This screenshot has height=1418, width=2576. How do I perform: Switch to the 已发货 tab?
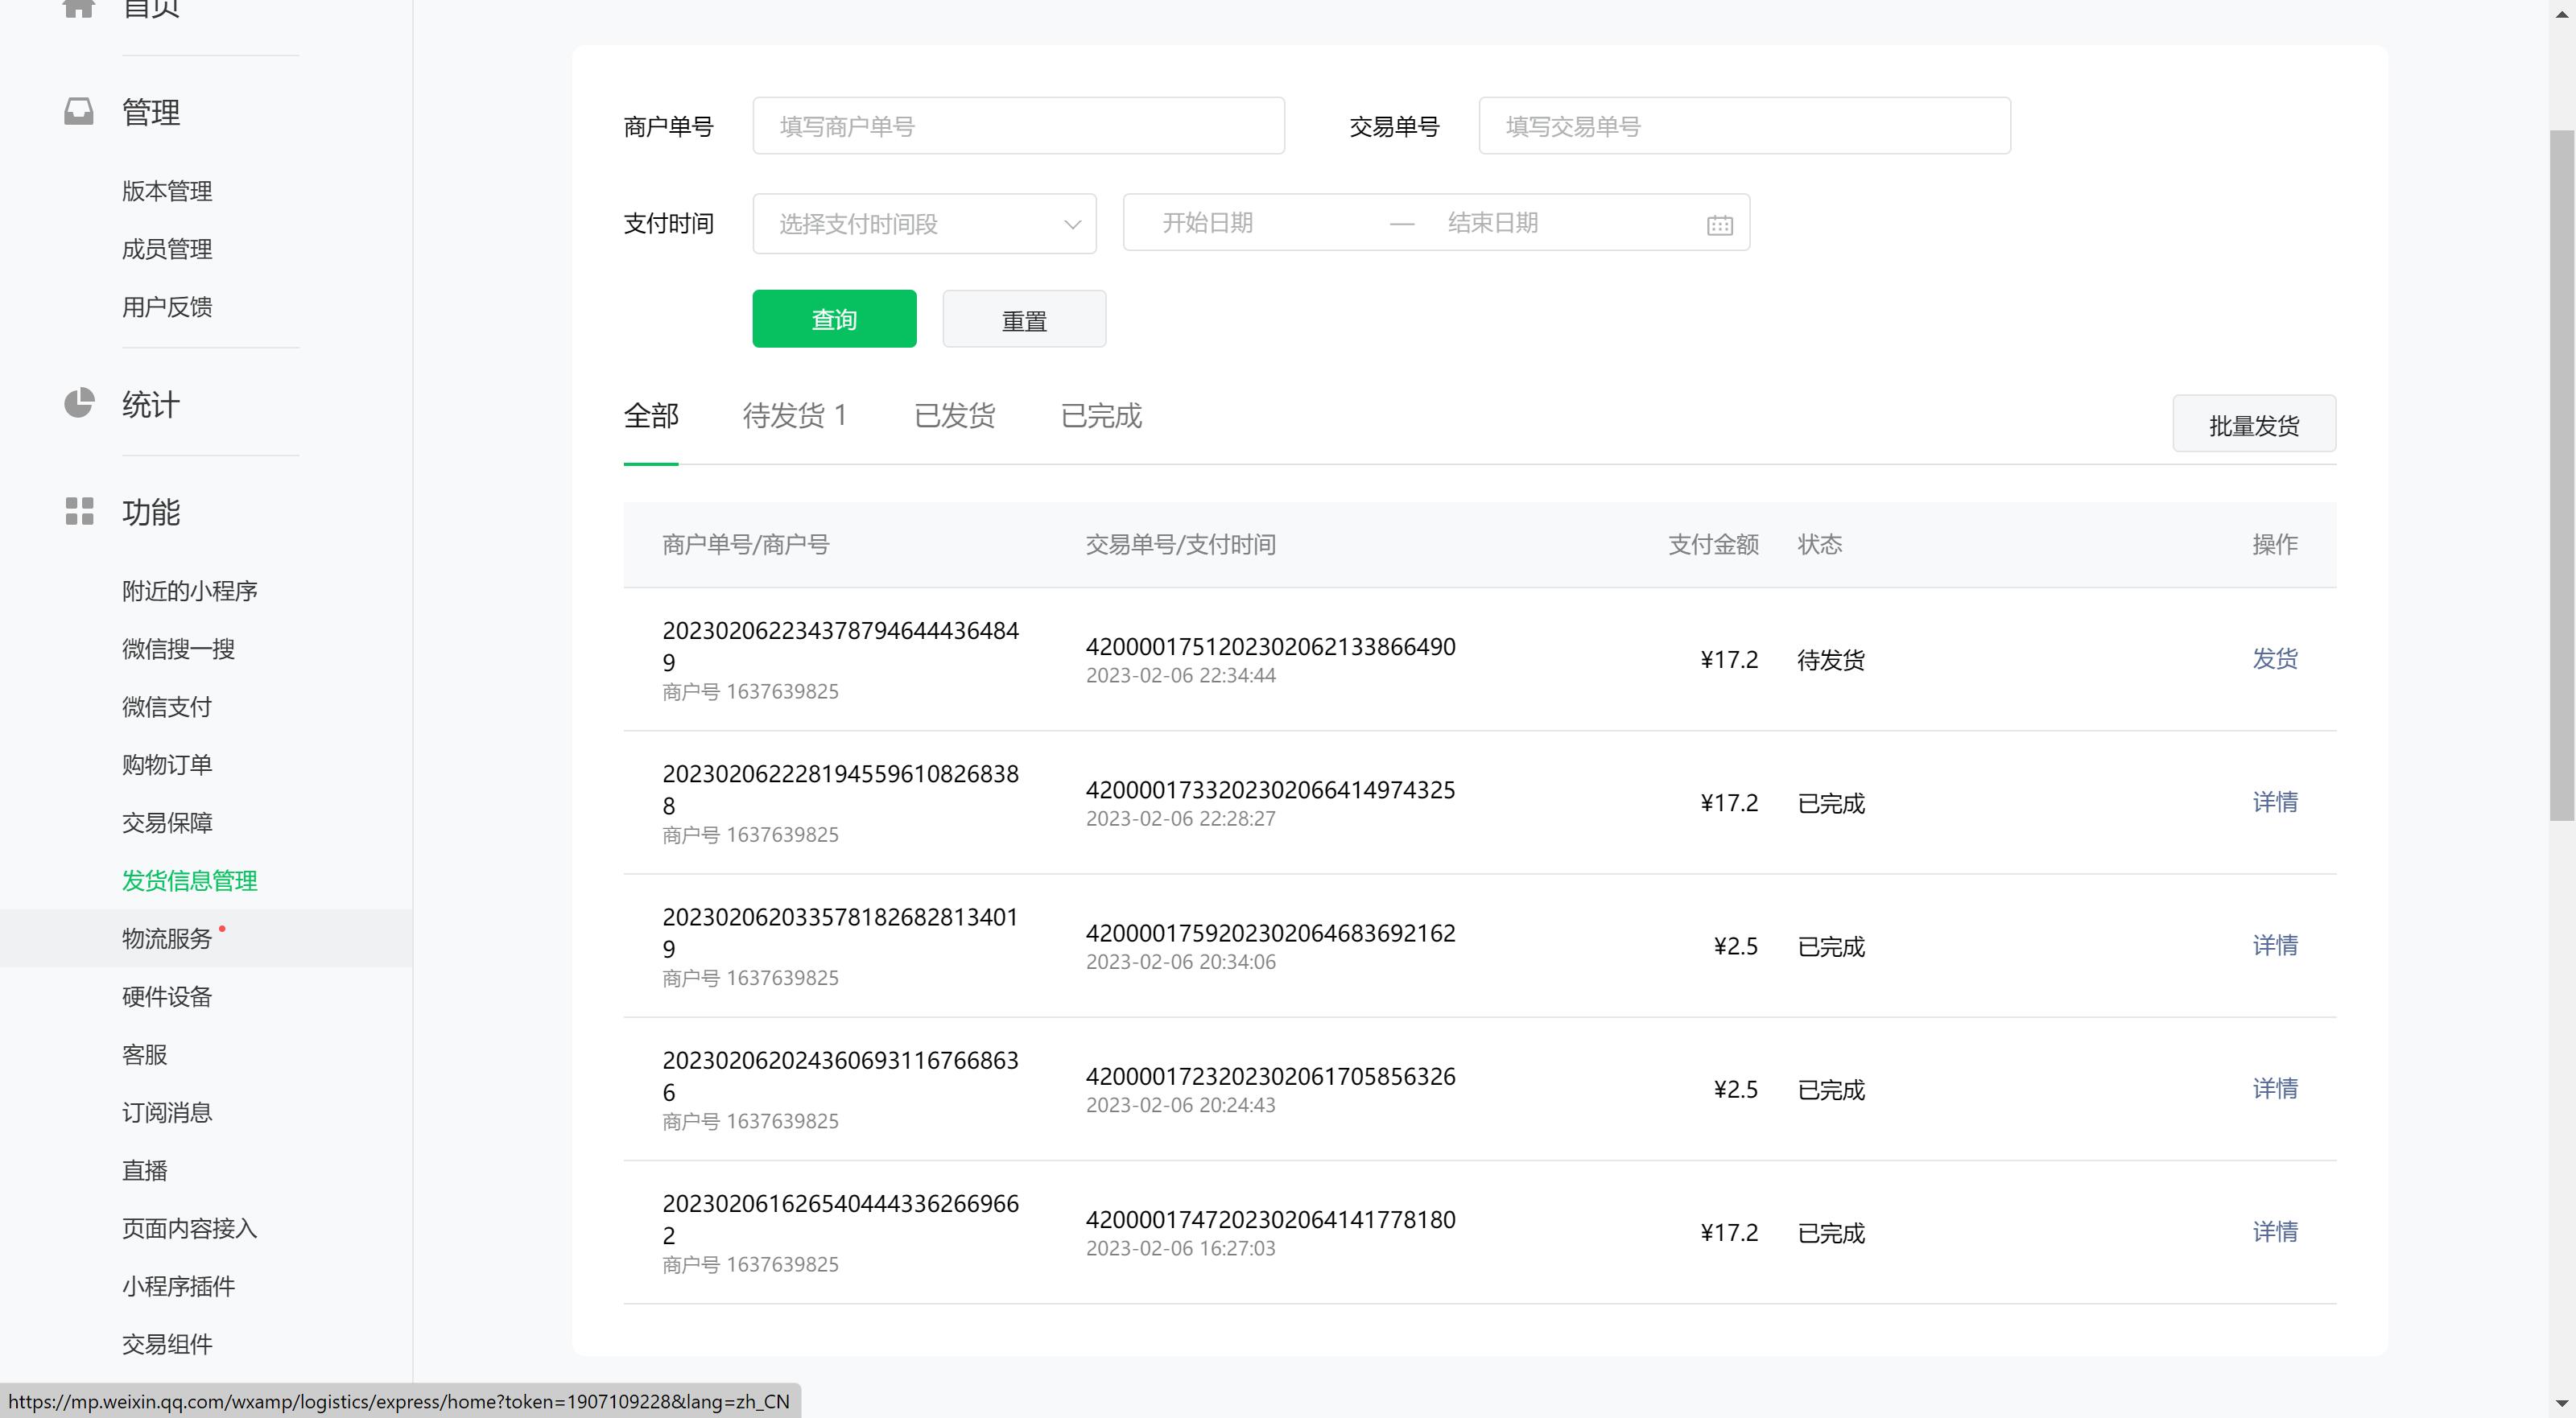(x=954, y=415)
